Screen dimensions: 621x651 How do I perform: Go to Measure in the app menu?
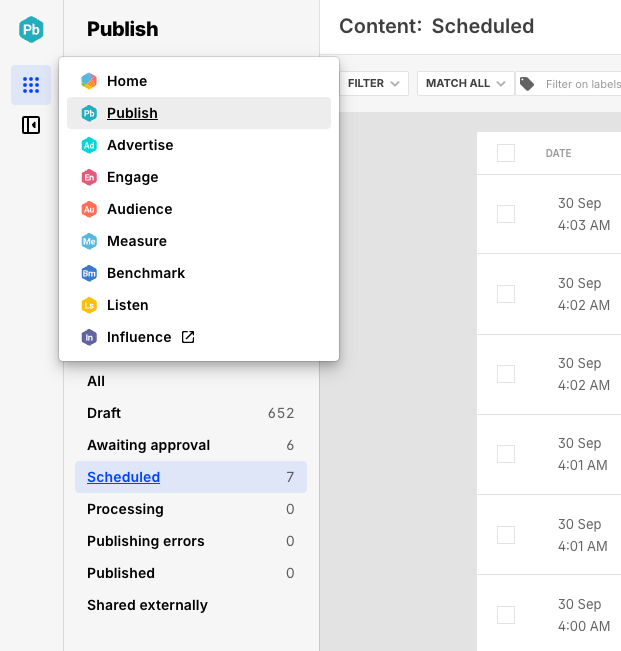pyautogui.click(x=199, y=241)
